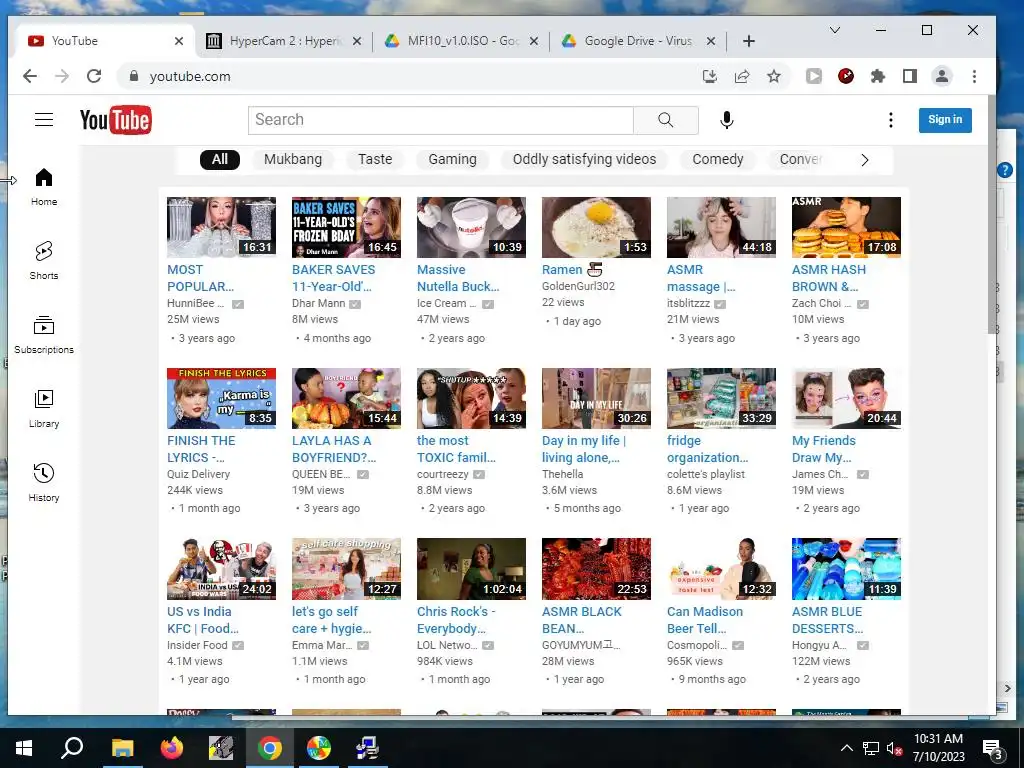Click the red circular extension icon
The image size is (1024, 768).
click(x=846, y=76)
